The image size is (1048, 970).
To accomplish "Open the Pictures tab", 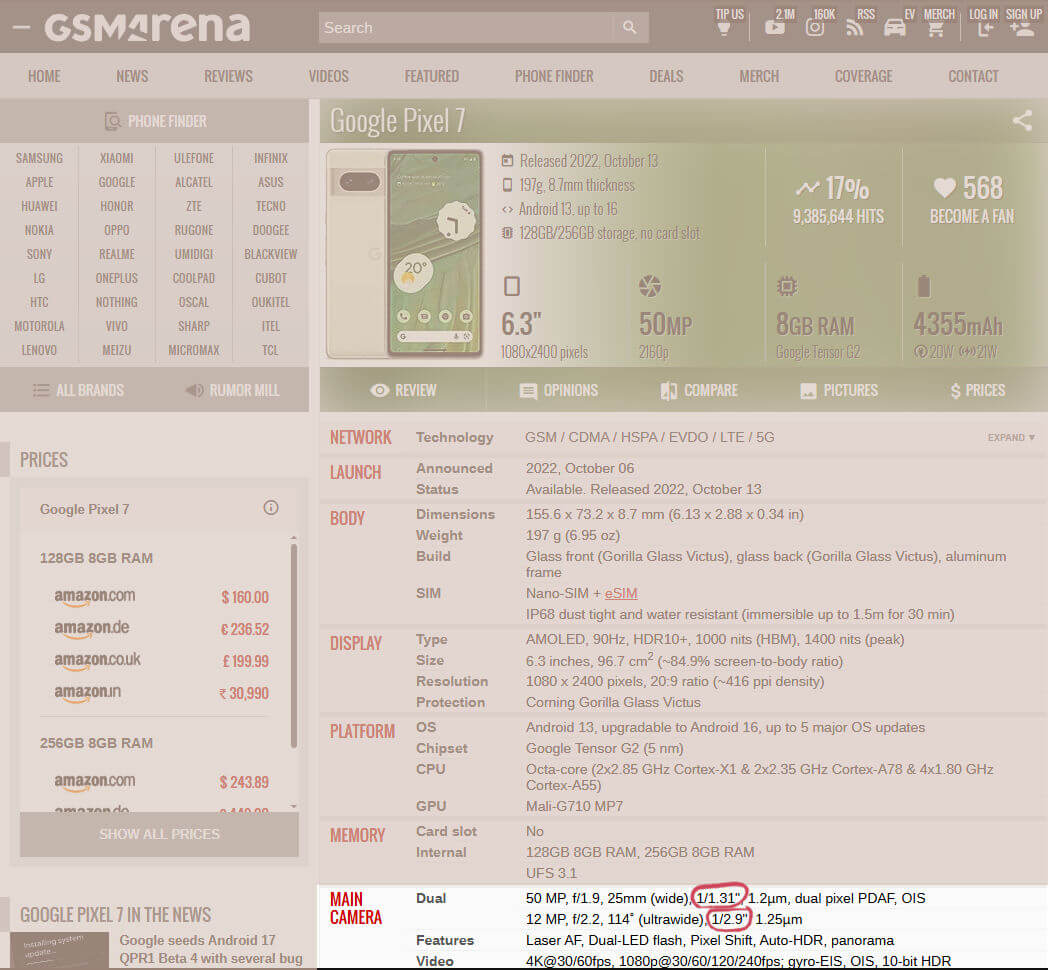I will click(839, 390).
